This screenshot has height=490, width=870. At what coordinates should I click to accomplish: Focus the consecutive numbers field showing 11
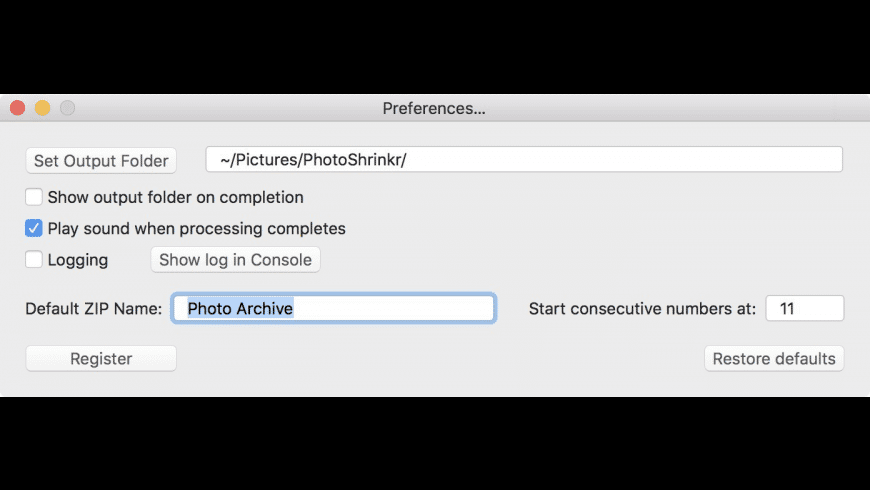(804, 309)
